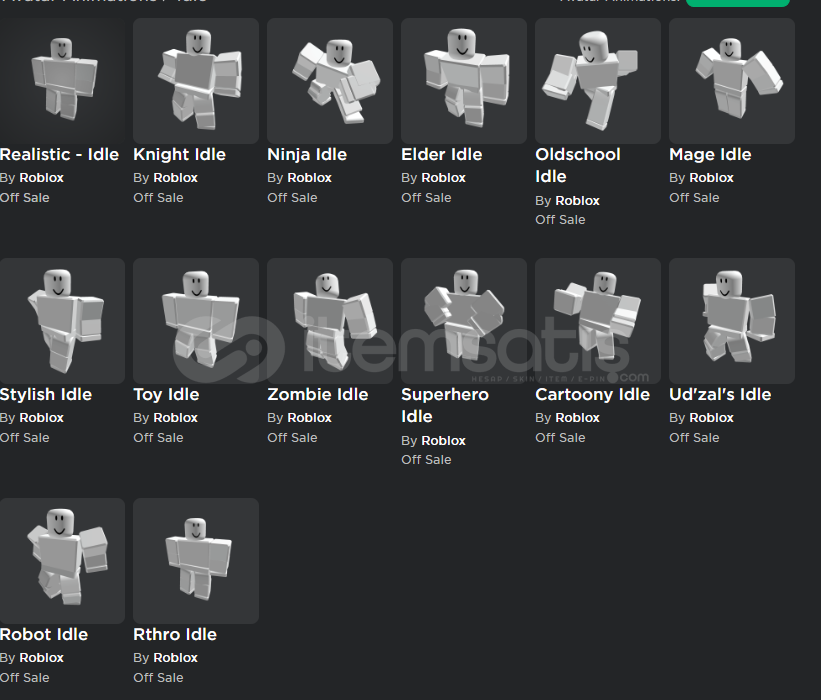The height and width of the screenshot is (700, 821).
Task: Pick the Superhero Idle avatar thumbnail
Action: (x=464, y=320)
